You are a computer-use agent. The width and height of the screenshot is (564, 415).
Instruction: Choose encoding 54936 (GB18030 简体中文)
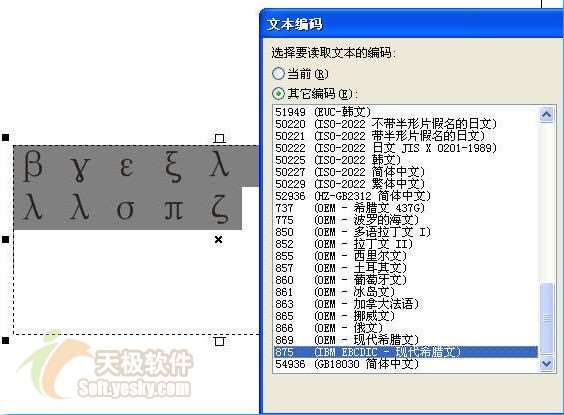[405, 364]
